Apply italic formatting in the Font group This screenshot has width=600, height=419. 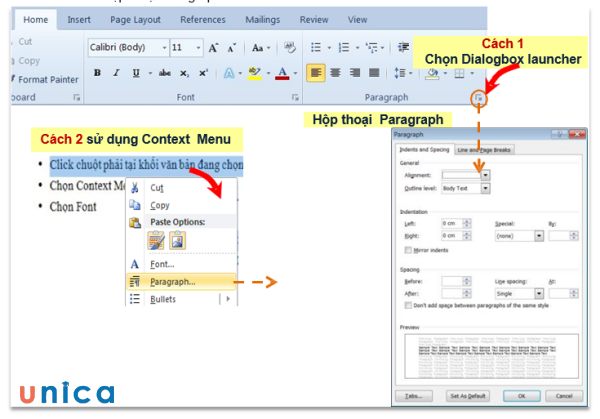point(116,73)
